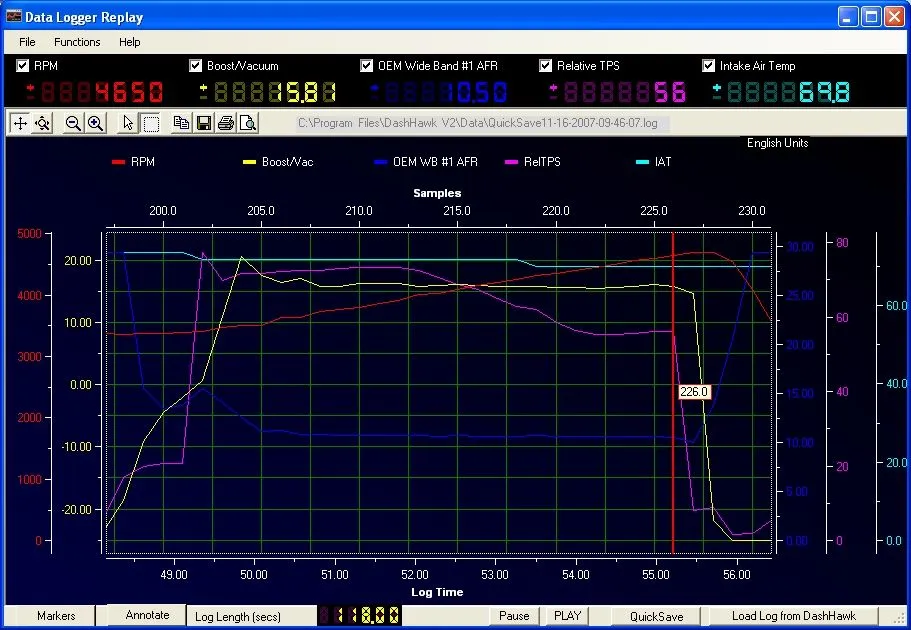The image size is (911, 630).
Task: Disable the Intake Air Temp checkbox
Action: [709, 66]
